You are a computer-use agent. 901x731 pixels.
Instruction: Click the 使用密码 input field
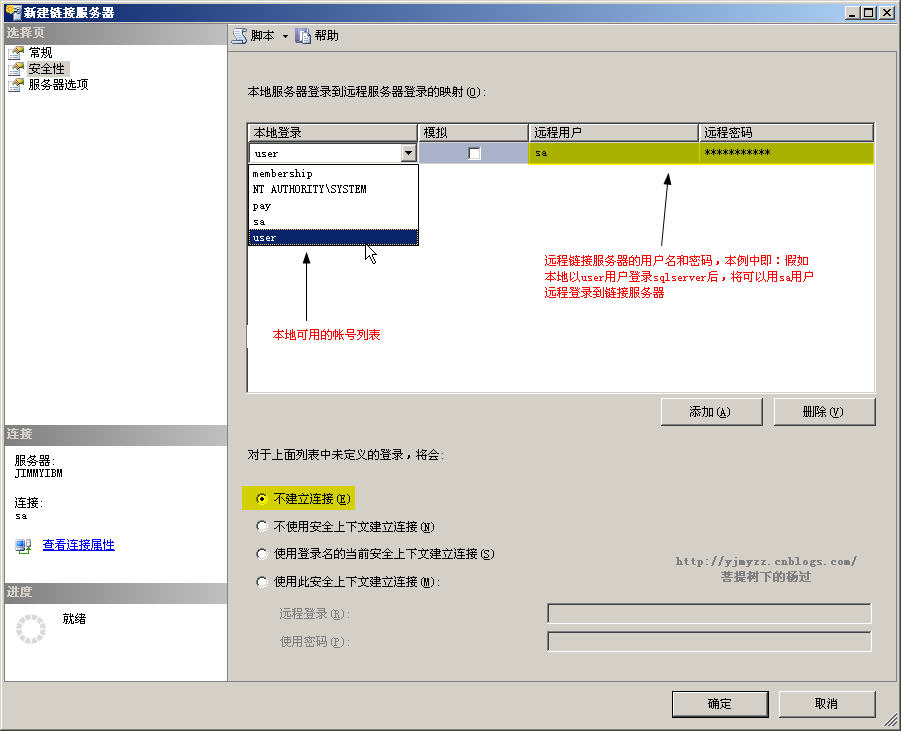pos(710,641)
